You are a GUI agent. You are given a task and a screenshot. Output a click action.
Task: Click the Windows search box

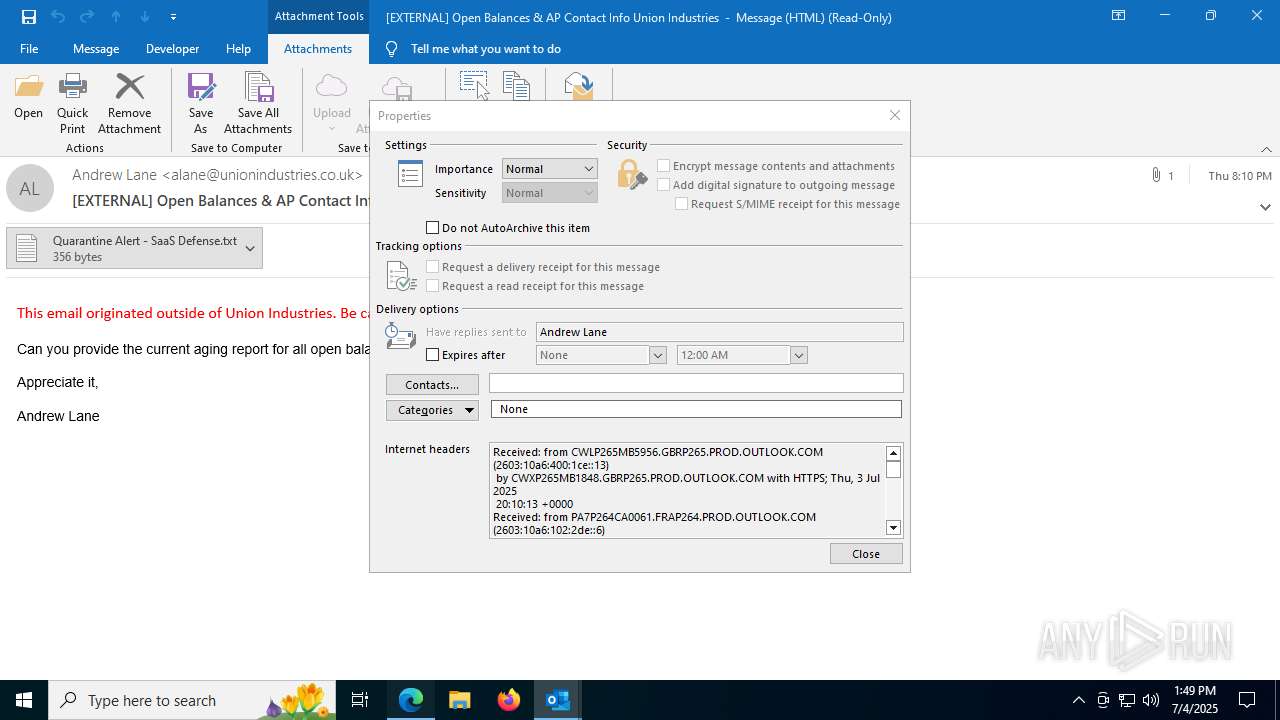[194, 700]
